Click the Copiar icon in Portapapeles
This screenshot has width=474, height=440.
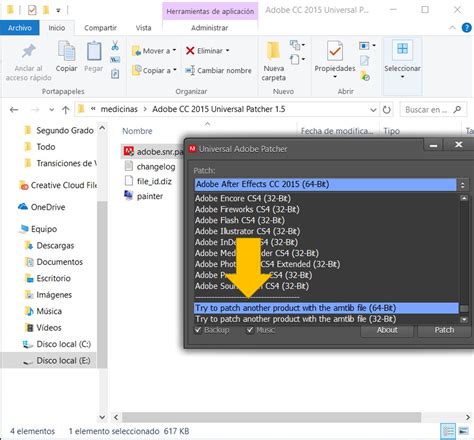(66, 51)
